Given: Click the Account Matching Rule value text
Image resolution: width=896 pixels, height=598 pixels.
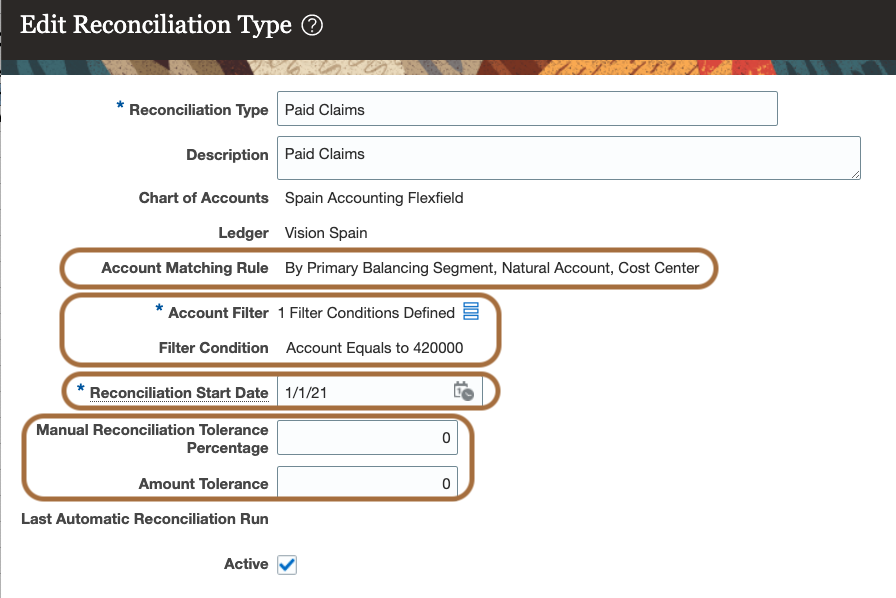Looking at the screenshot, I should [x=499, y=268].
